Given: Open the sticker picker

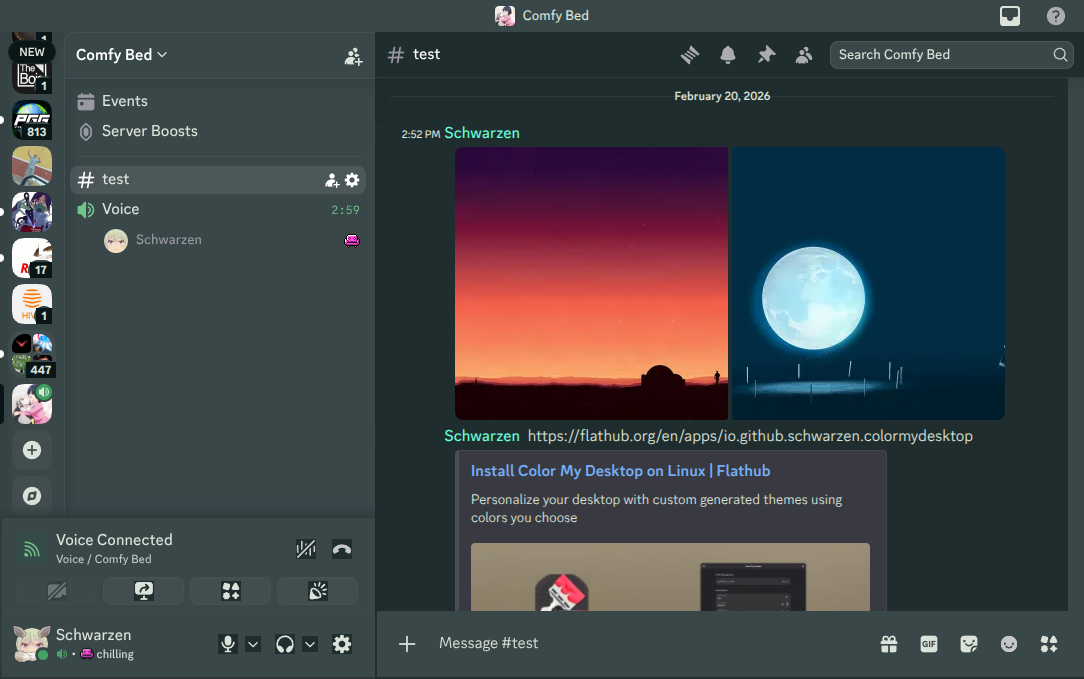Looking at the screenshot, I should [969, 644].
